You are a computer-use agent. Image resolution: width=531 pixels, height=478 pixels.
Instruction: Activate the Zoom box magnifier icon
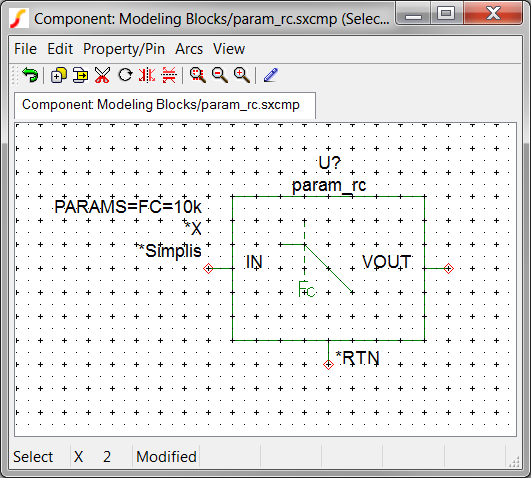click(x=198, y=75)
